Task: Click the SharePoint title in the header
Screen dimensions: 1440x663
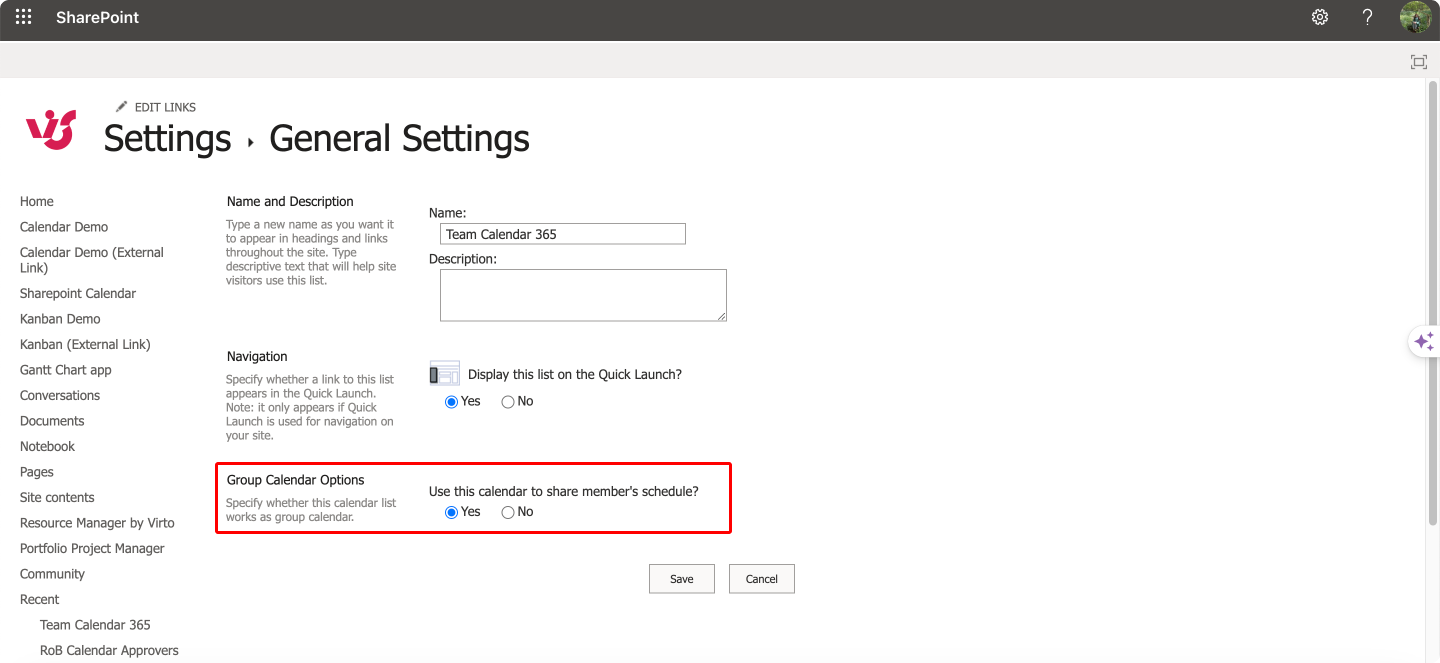Action: click(98, 17)
